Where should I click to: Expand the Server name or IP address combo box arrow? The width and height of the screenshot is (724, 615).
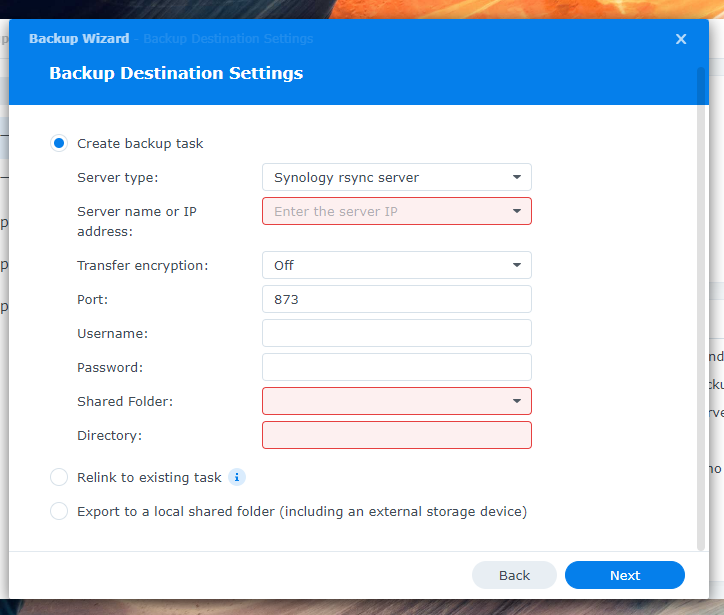click(517, 211)
